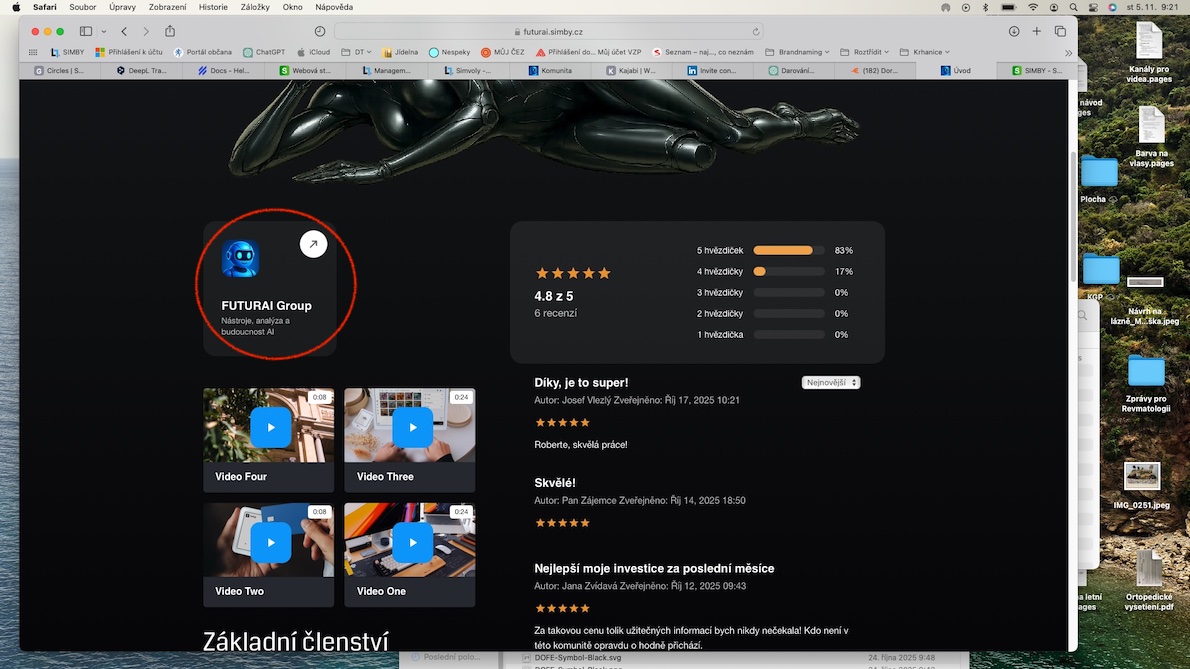The height and width of the screenshot is (669, 1190).
Task: Expand the Brandnaming bookmarks folder
Action: pyautogui.click(x=797, y=52)
